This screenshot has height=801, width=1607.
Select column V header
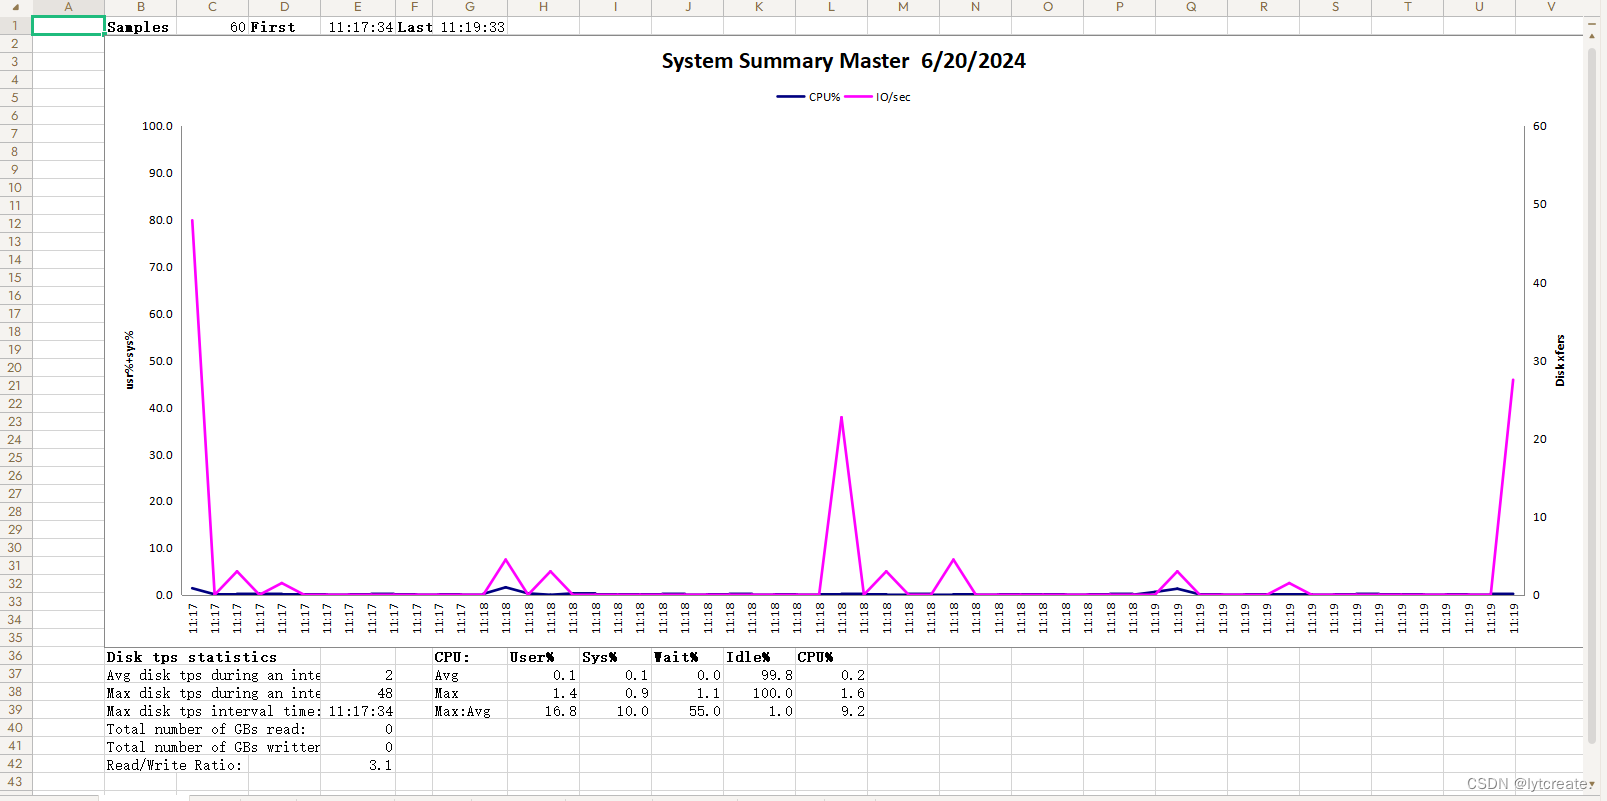coord(1551,7)
